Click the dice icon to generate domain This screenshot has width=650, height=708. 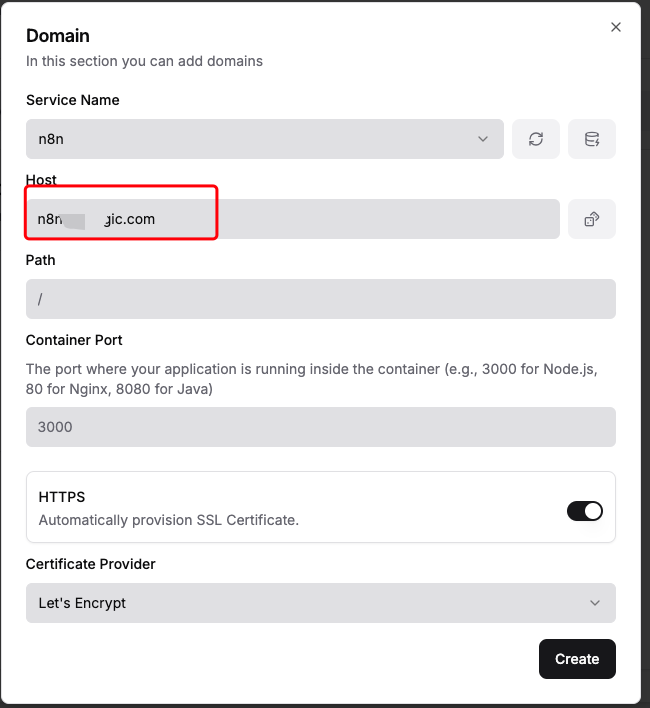point(592,219)
